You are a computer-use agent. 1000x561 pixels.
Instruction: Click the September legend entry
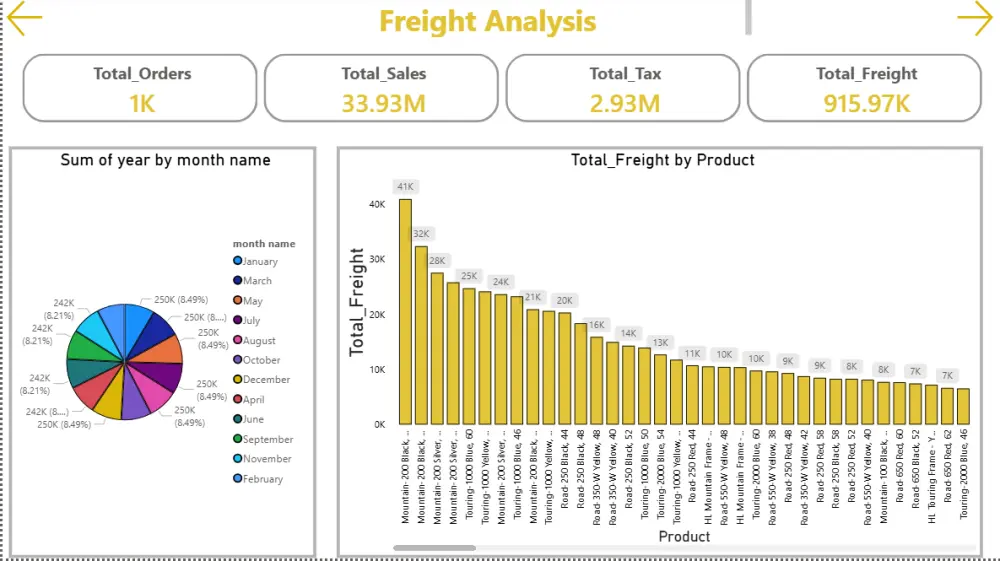pos(263,439)
